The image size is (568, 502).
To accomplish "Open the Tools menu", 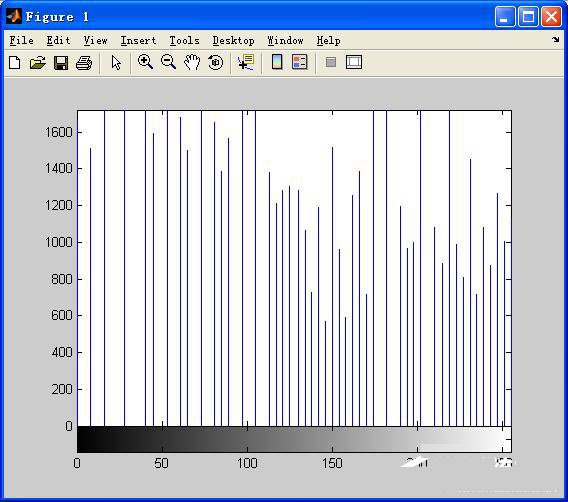I will [x=184, y=41].
